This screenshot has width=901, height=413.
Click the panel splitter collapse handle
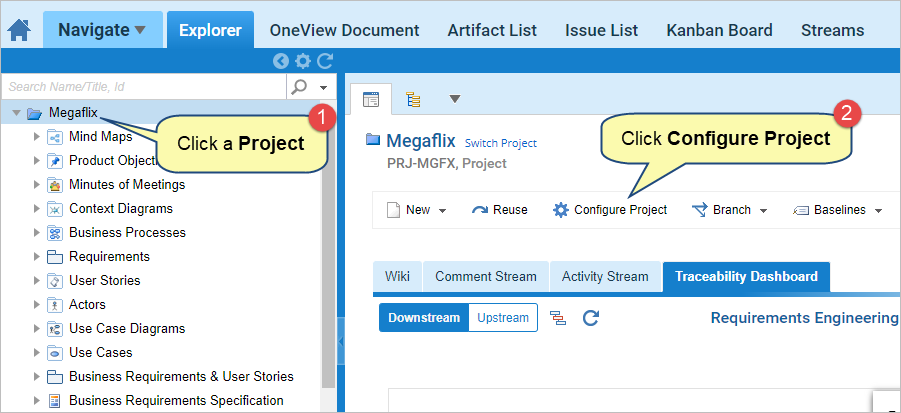click(x=341, y=342)
